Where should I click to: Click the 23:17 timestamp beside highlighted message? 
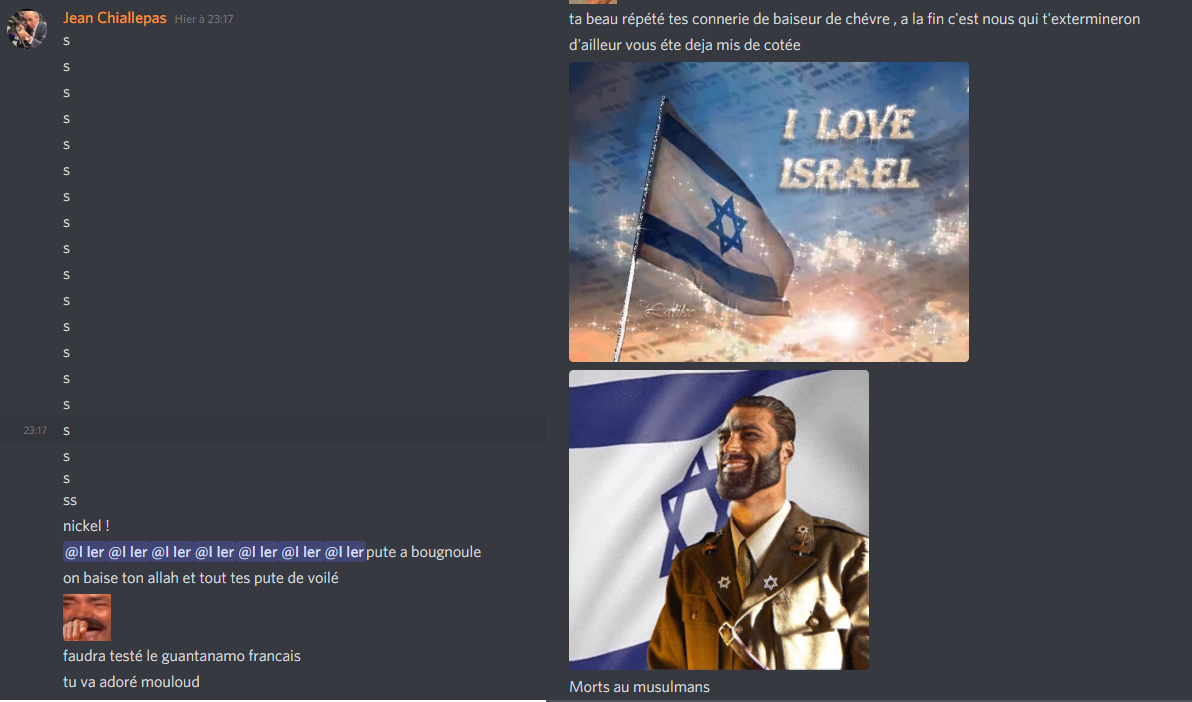pos(35,430)
